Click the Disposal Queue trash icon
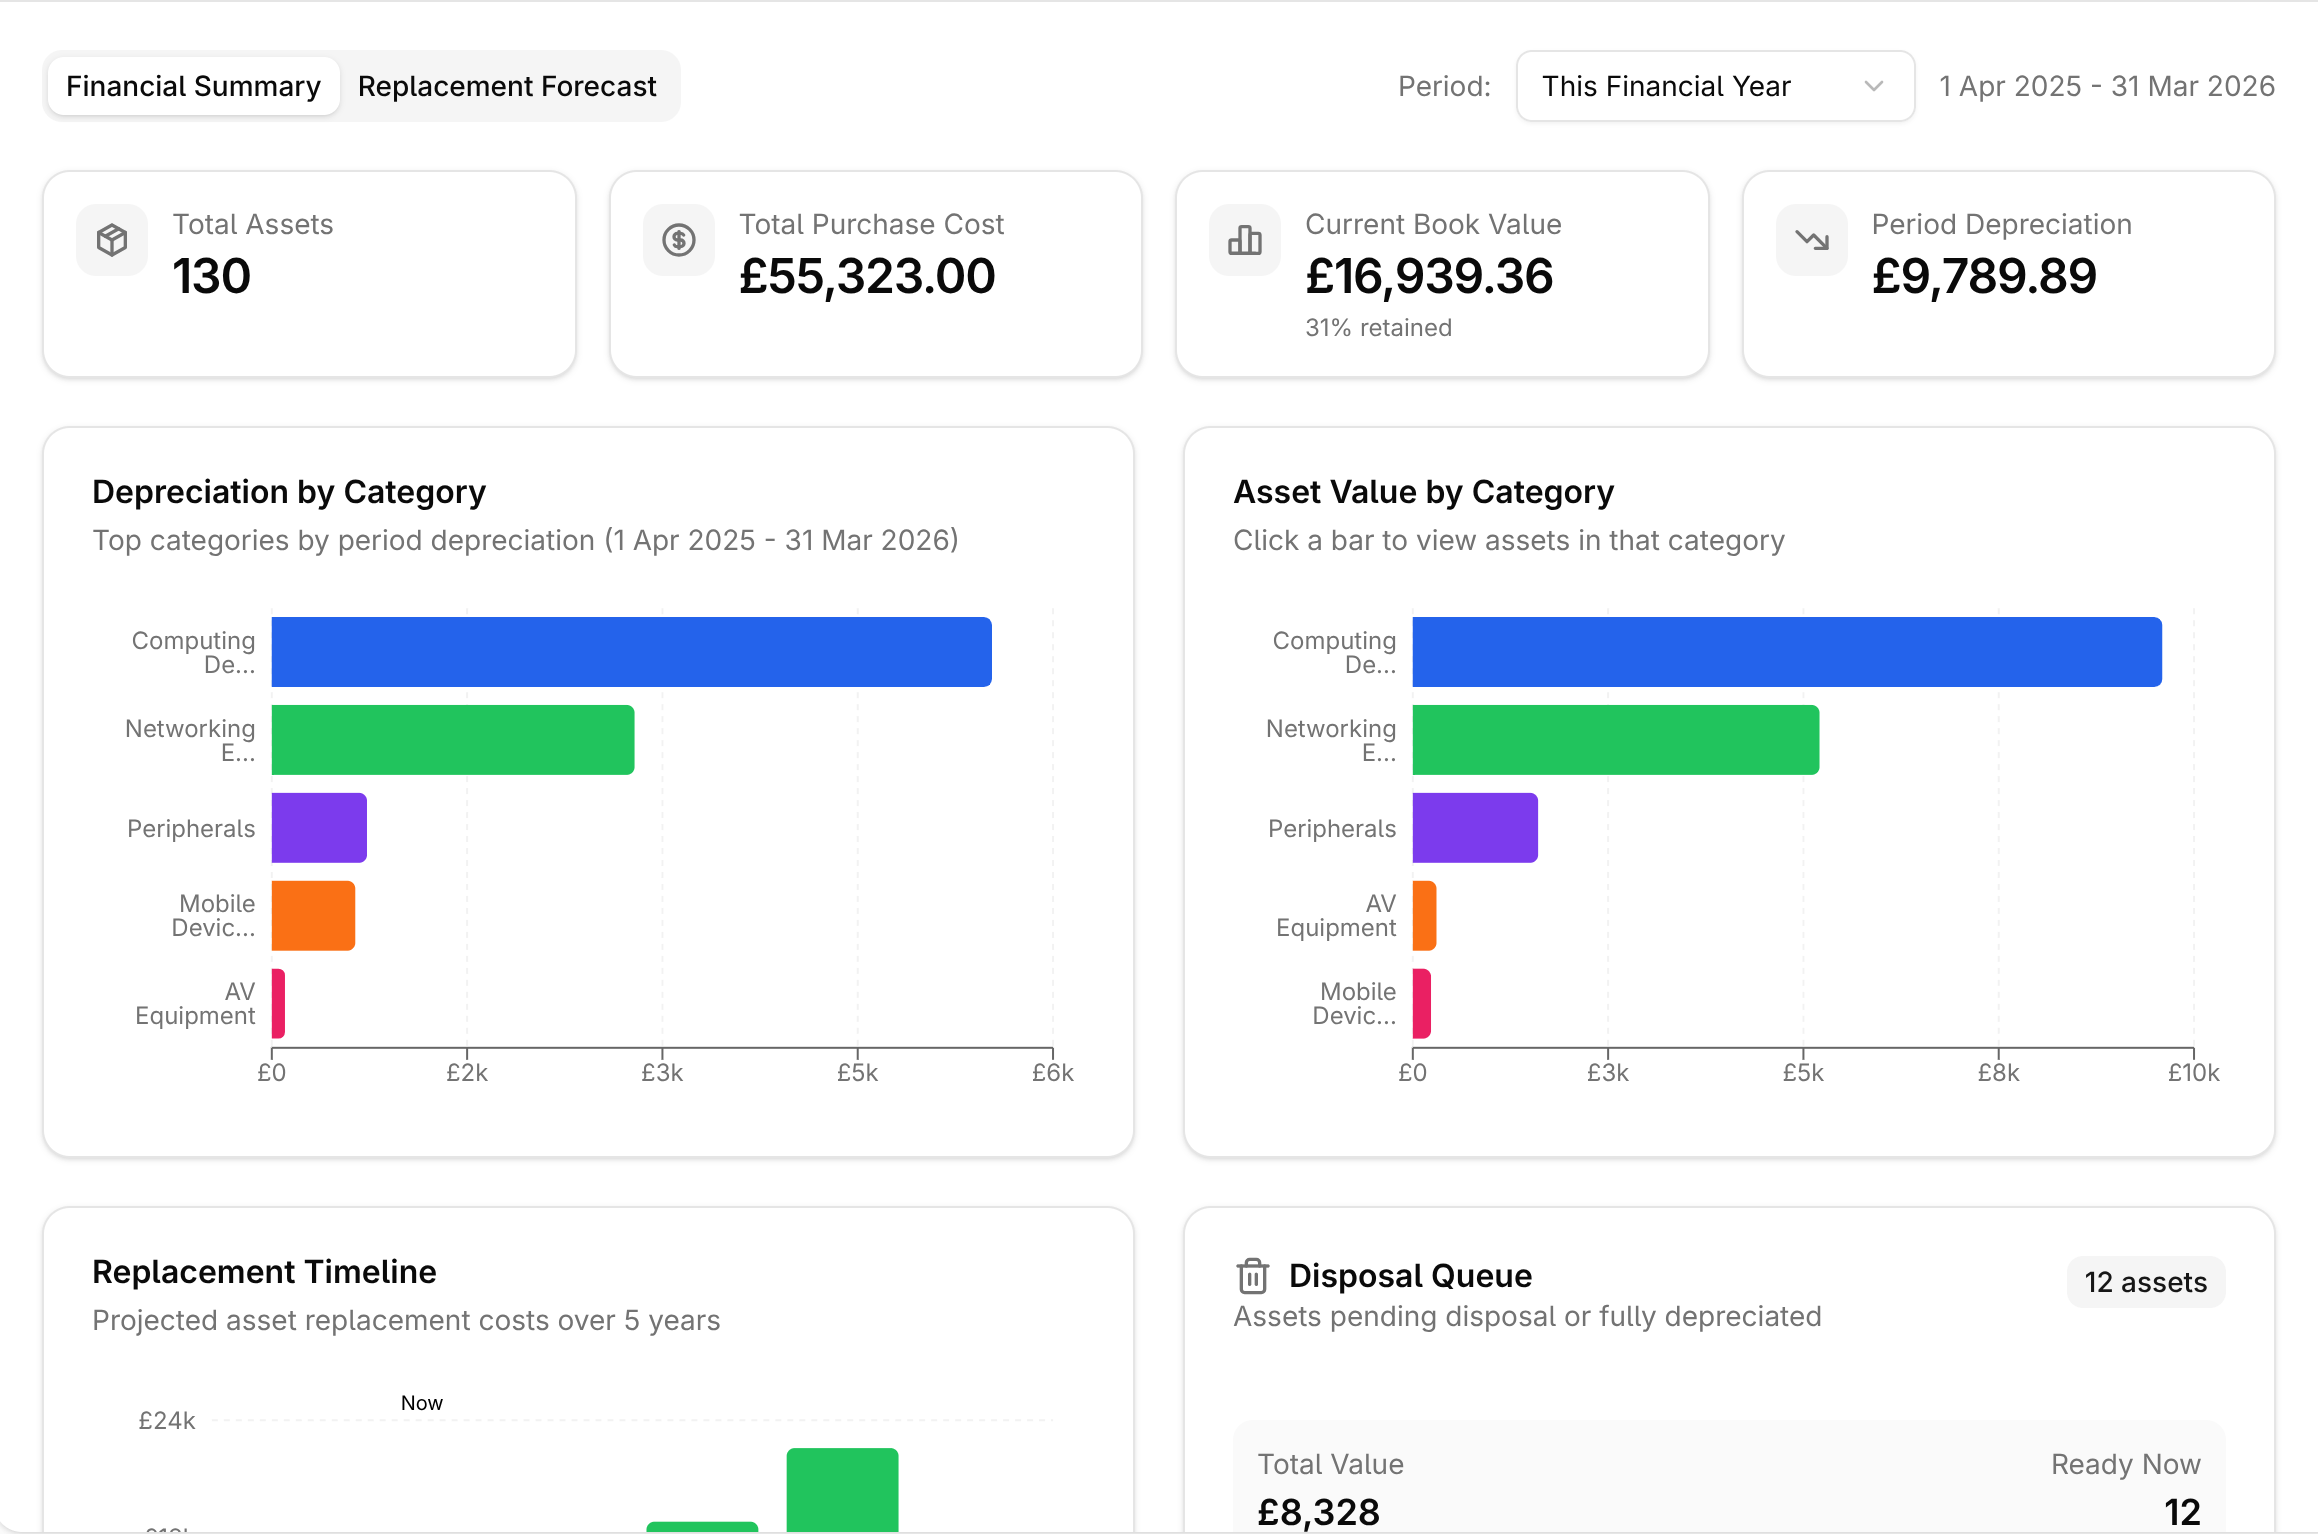 pyautogui.click(x=1252, y=1276)
